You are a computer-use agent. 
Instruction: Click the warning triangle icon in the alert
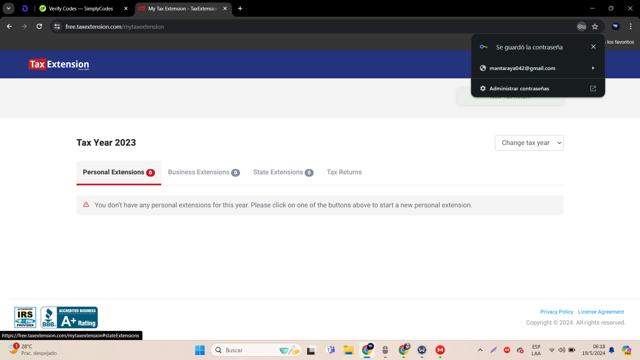point(86,204)
